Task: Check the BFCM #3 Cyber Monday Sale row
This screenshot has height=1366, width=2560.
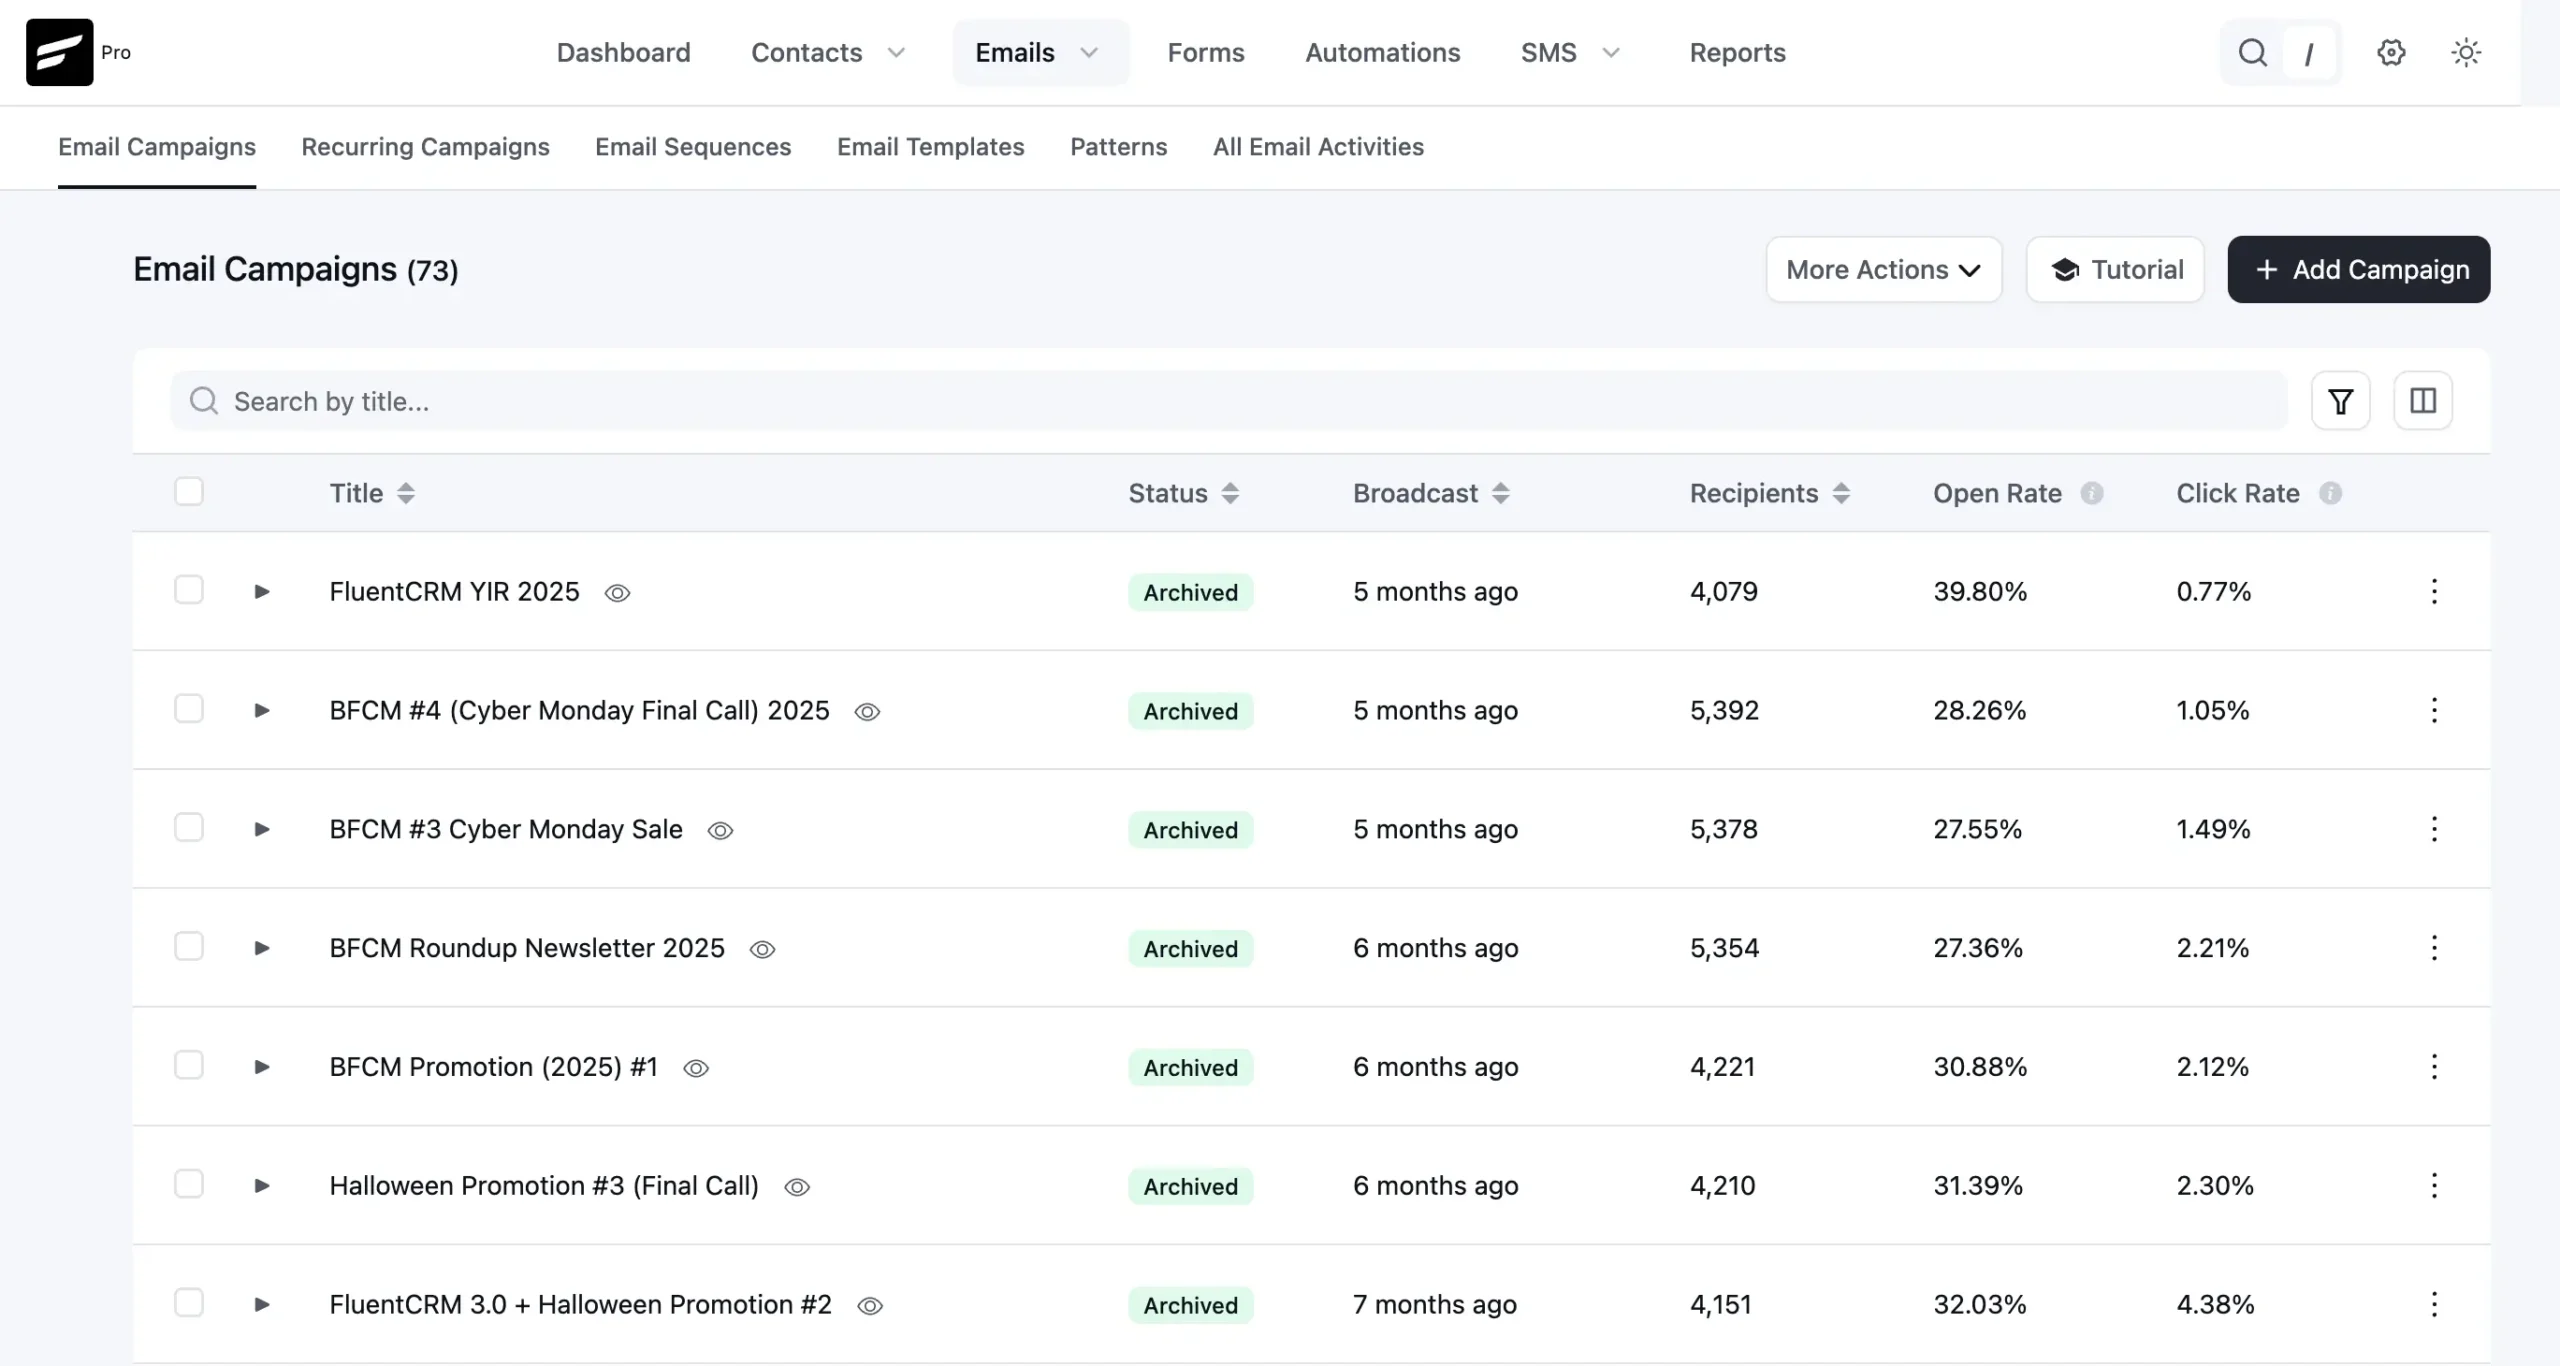Action: 189,828
